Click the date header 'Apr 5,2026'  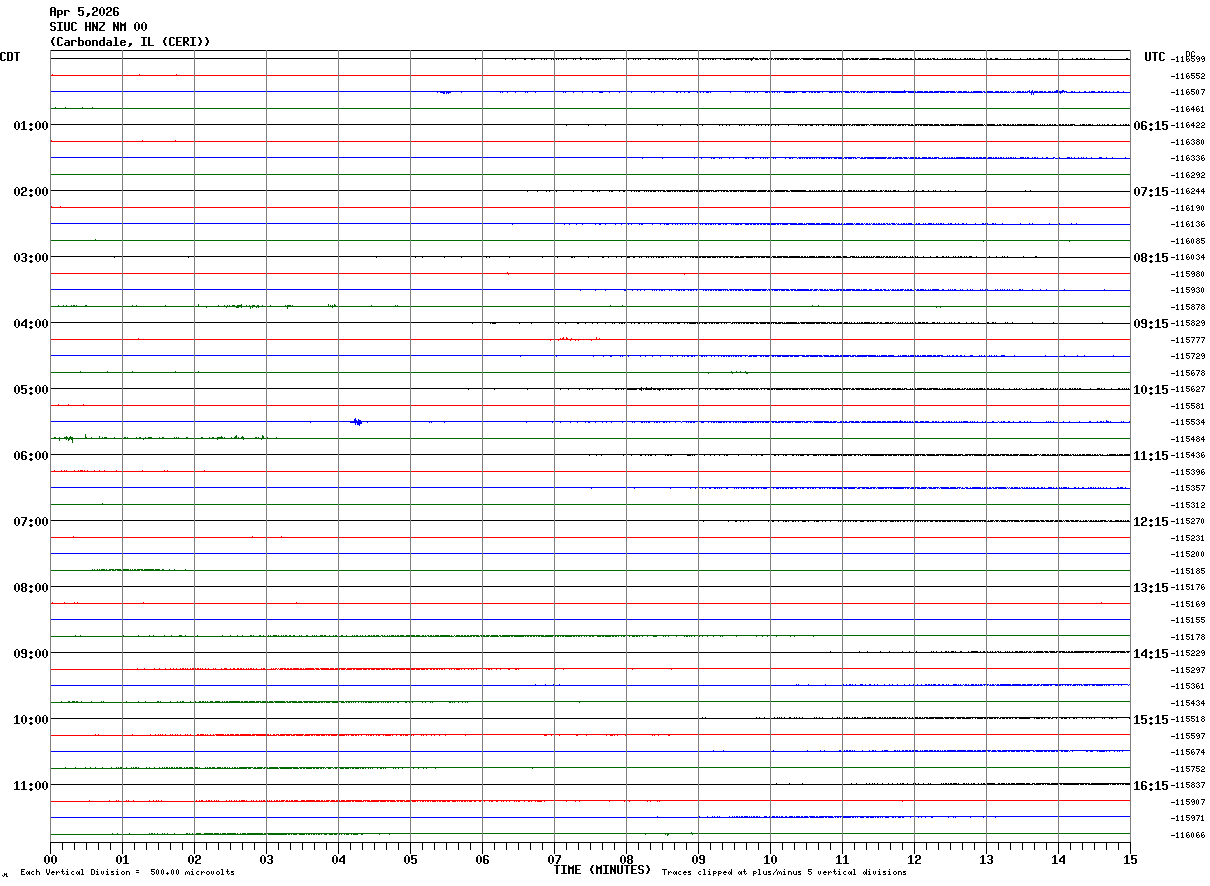point(84,12)
